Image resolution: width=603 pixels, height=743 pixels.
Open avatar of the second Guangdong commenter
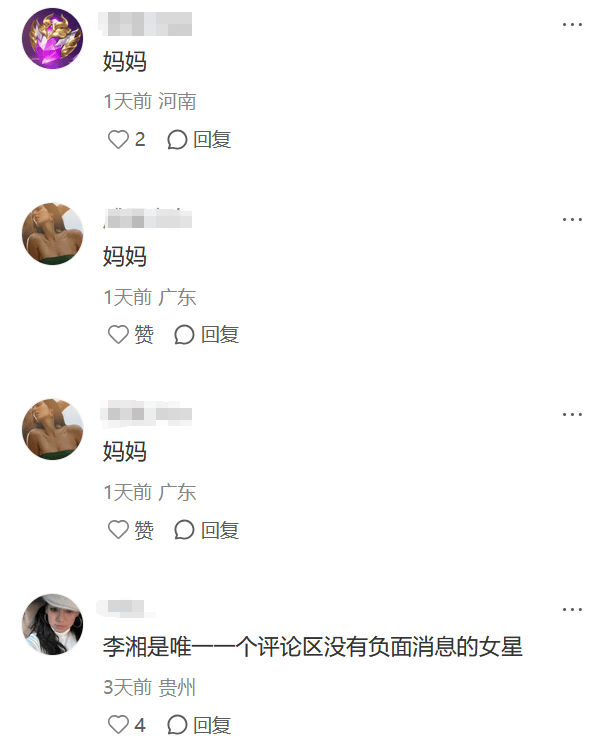tap(53, 429)
